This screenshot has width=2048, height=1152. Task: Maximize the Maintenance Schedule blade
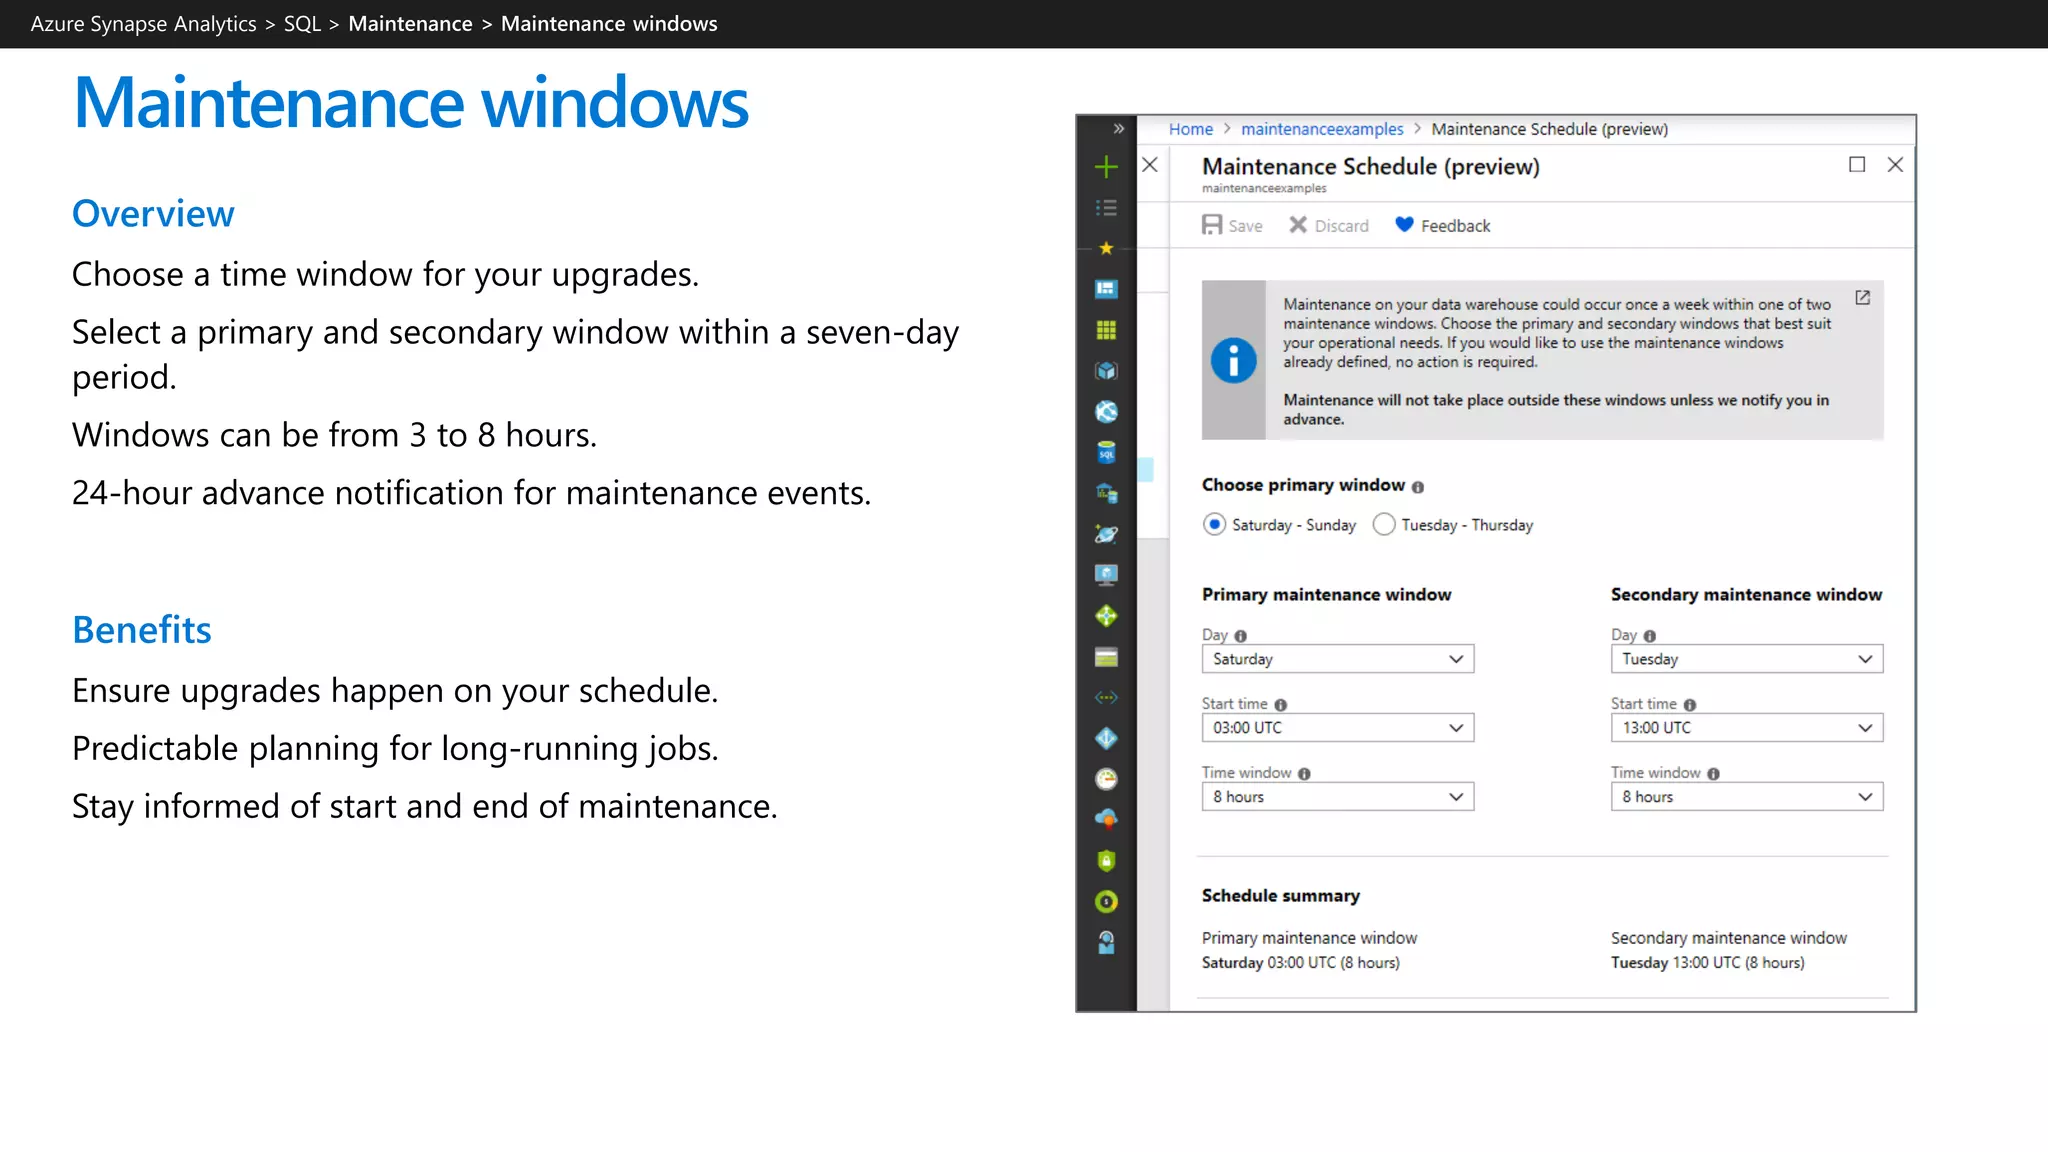pos(1857,165)
